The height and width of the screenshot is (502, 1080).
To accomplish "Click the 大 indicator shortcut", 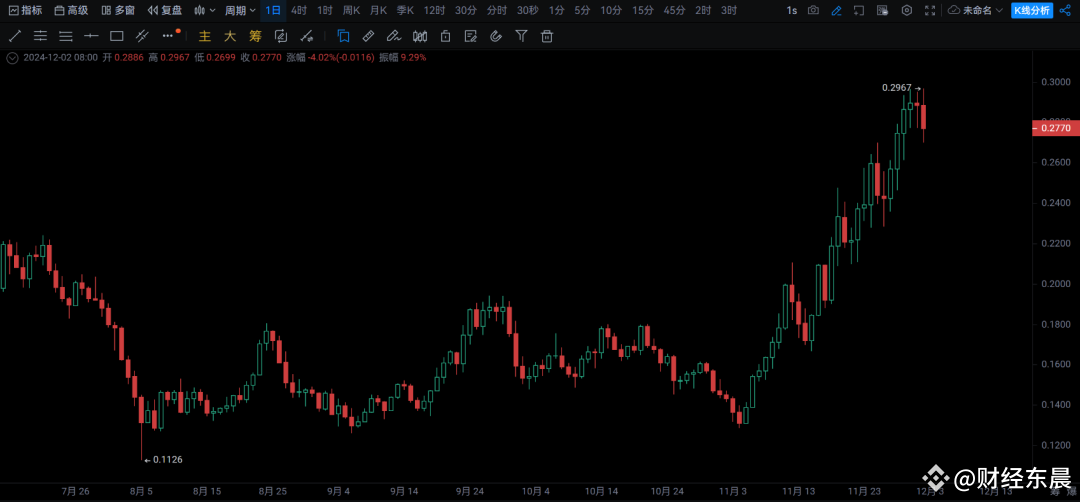I will [230, 36].
